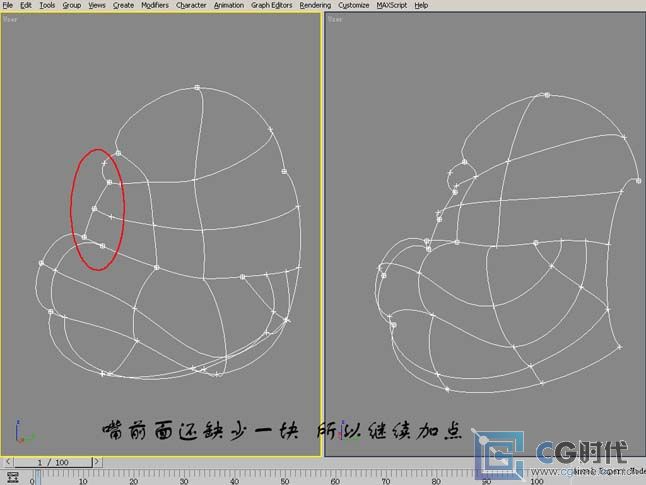Click frame 70 on the track bar
The width and height of the screenshot is (646, 485).
point(386,481)
